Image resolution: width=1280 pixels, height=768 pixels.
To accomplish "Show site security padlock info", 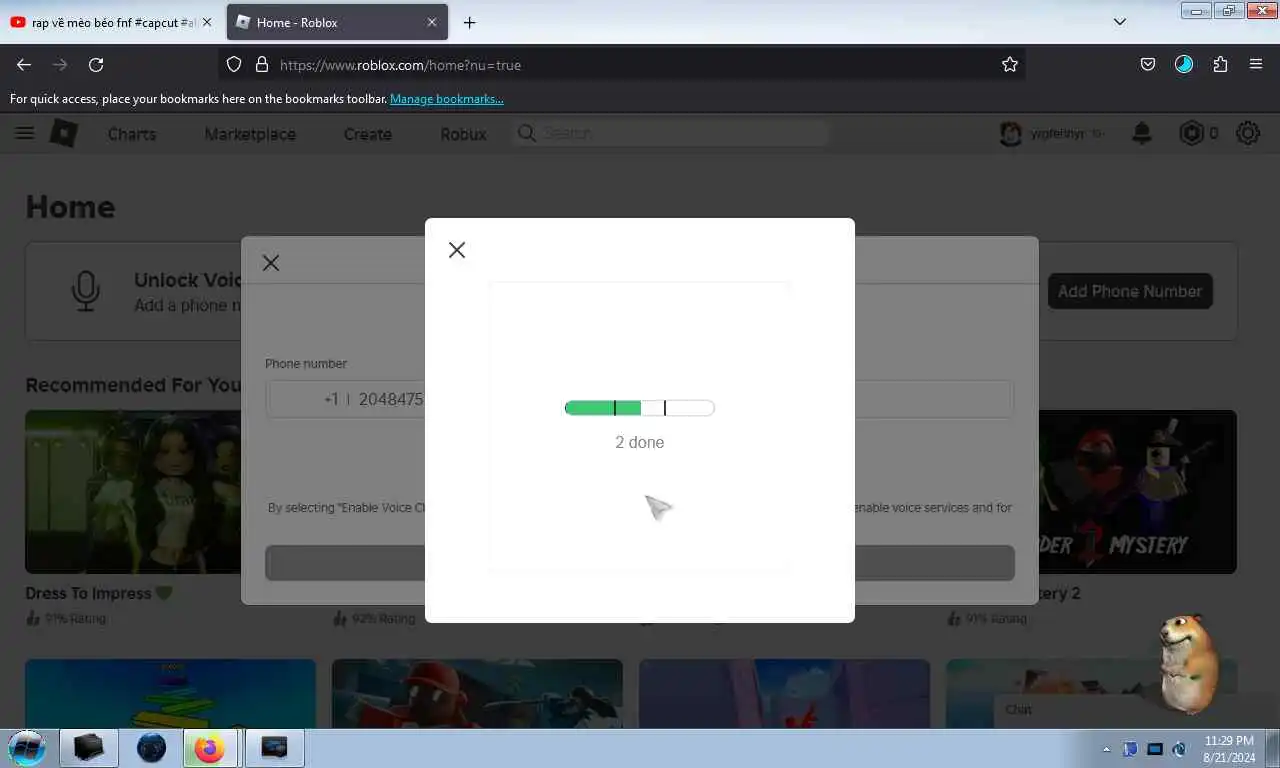I will (262, 64).
